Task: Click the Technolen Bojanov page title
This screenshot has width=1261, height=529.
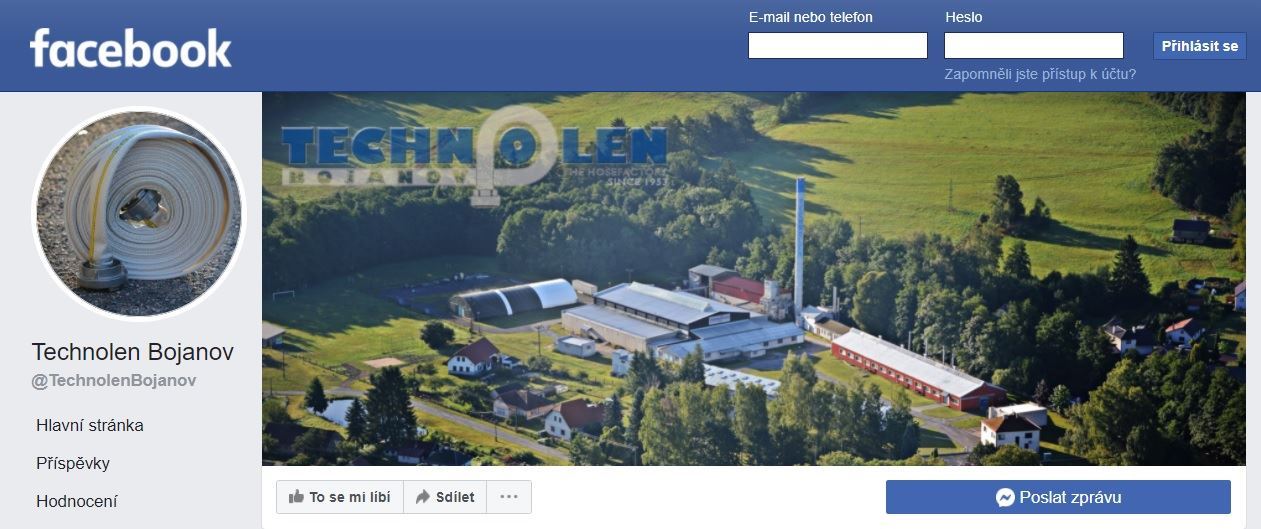Action: point(133,352)
